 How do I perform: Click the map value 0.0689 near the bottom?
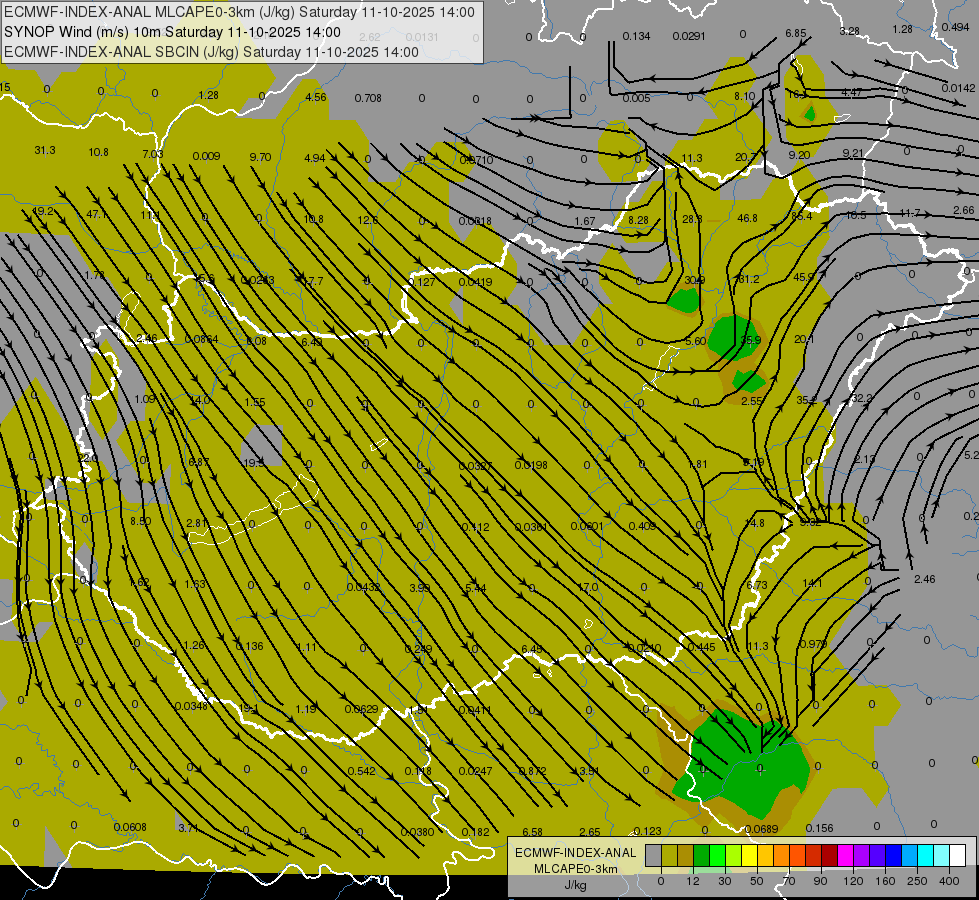pyautogui.click(x=762, y=829)
